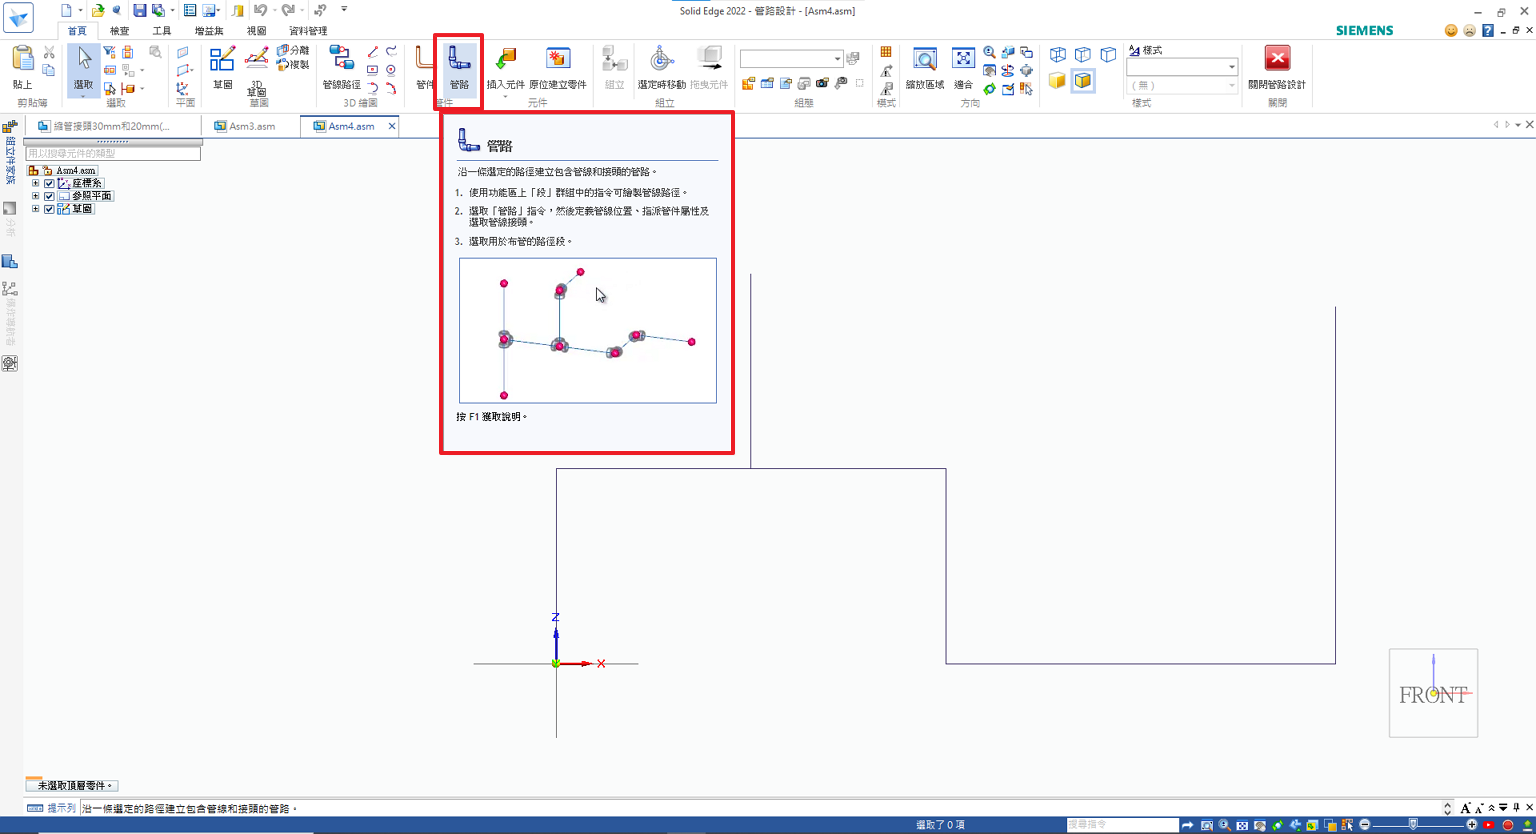1536x834 pixels.
Task: Click the prompt bar scroll stepper
Action: (x=1447, y=808)
